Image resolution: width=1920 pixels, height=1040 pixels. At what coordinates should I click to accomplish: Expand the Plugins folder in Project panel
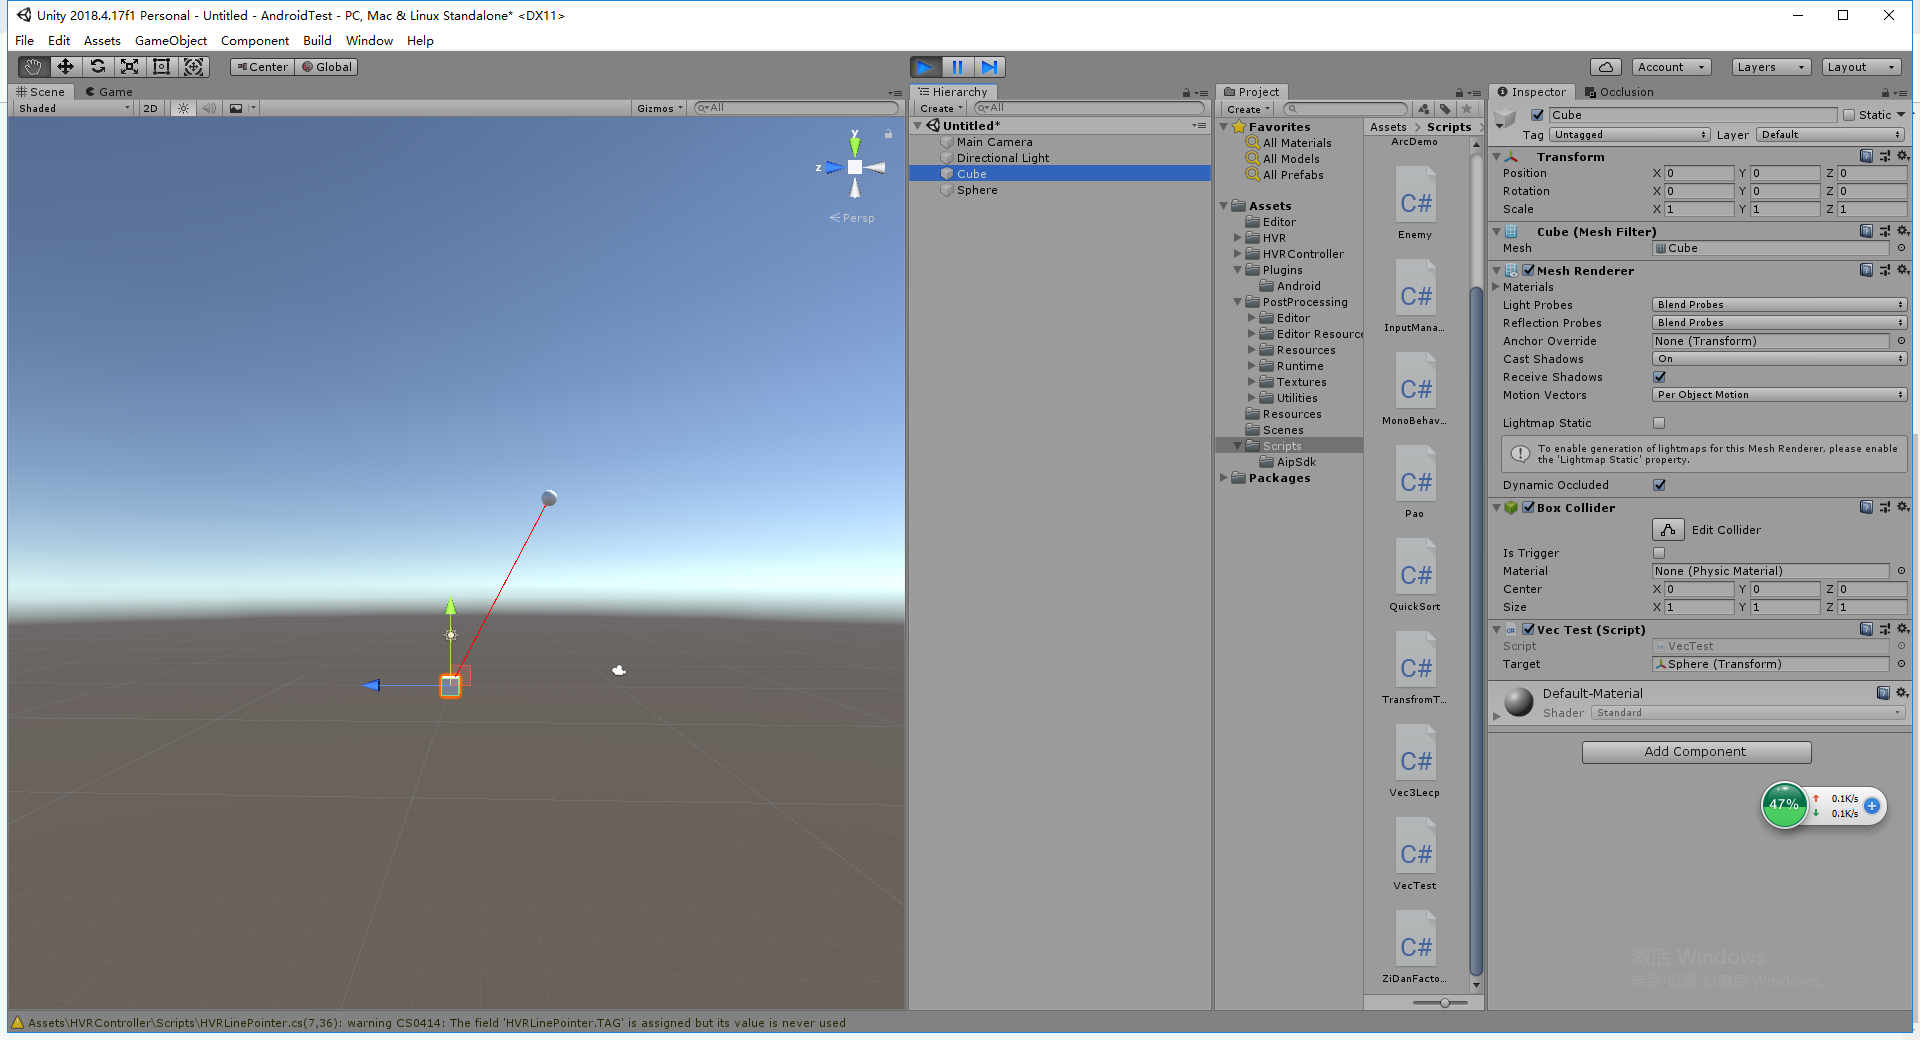1238,269
